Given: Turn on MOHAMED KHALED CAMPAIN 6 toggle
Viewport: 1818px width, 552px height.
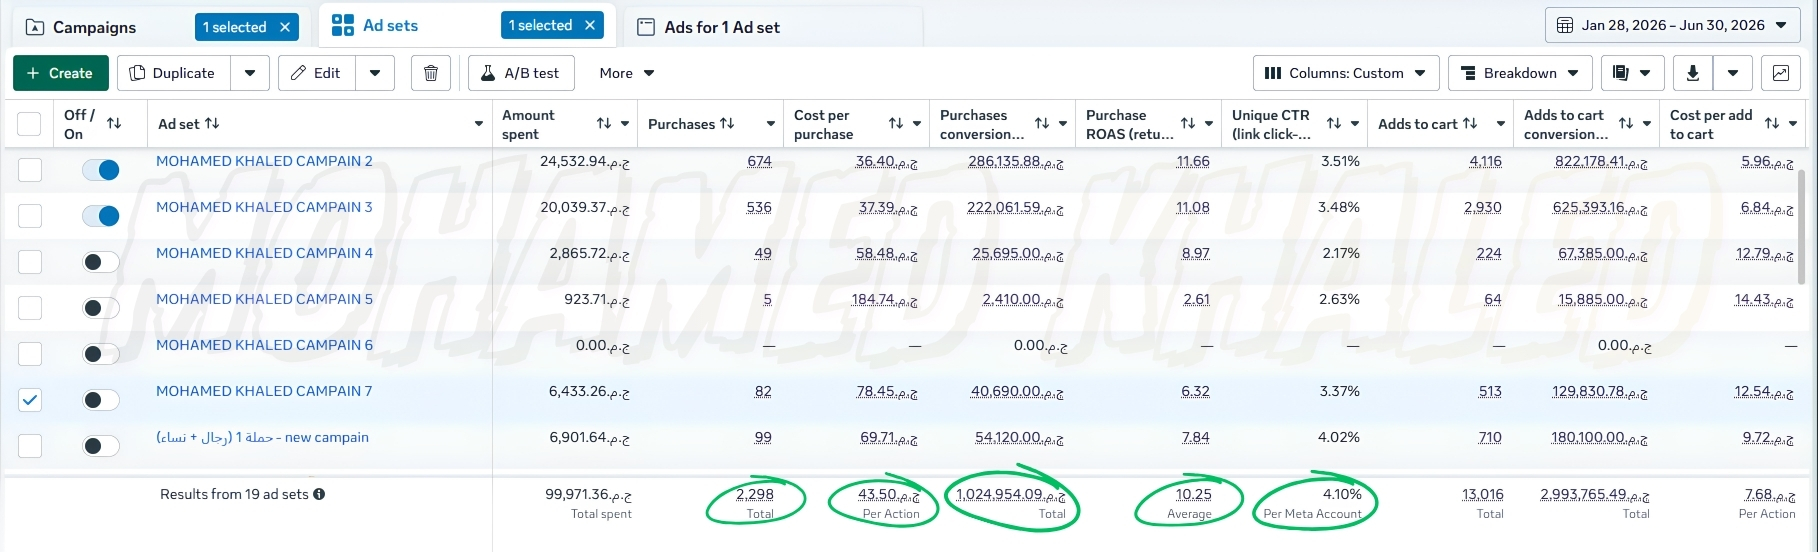Looking at the screenshot, I should [101, 354].
